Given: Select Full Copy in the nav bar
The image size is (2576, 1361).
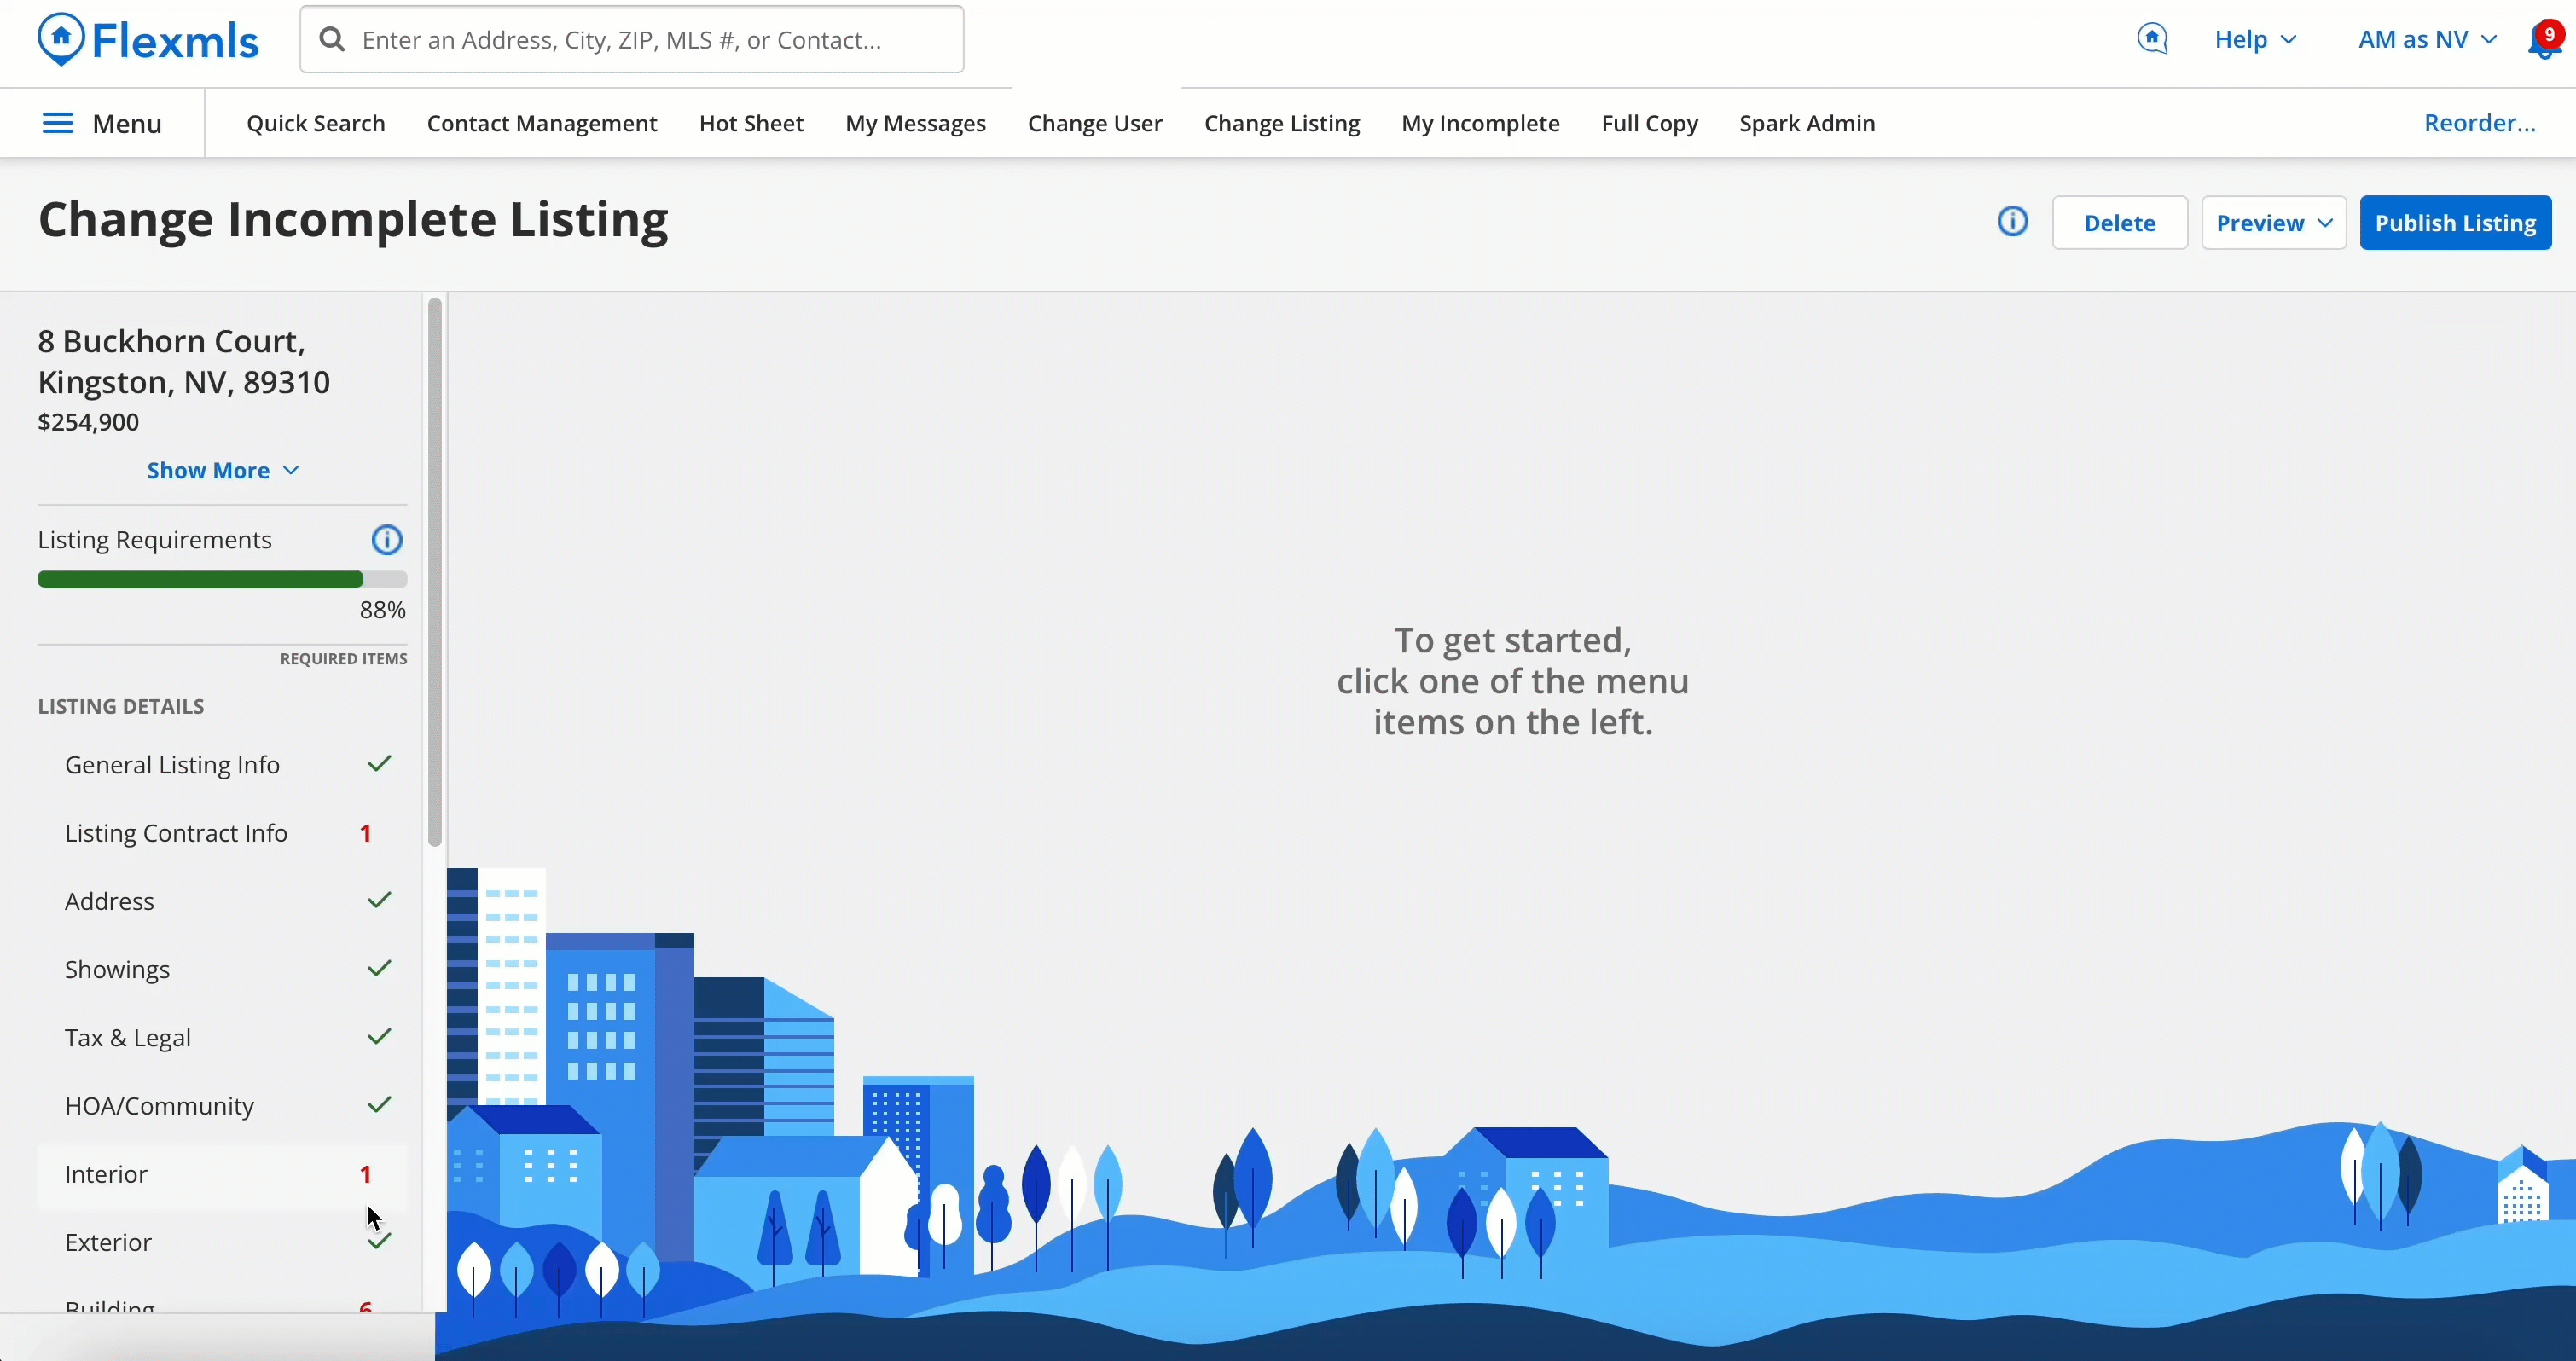Looking at the screenshot, I should (1649, 123).
